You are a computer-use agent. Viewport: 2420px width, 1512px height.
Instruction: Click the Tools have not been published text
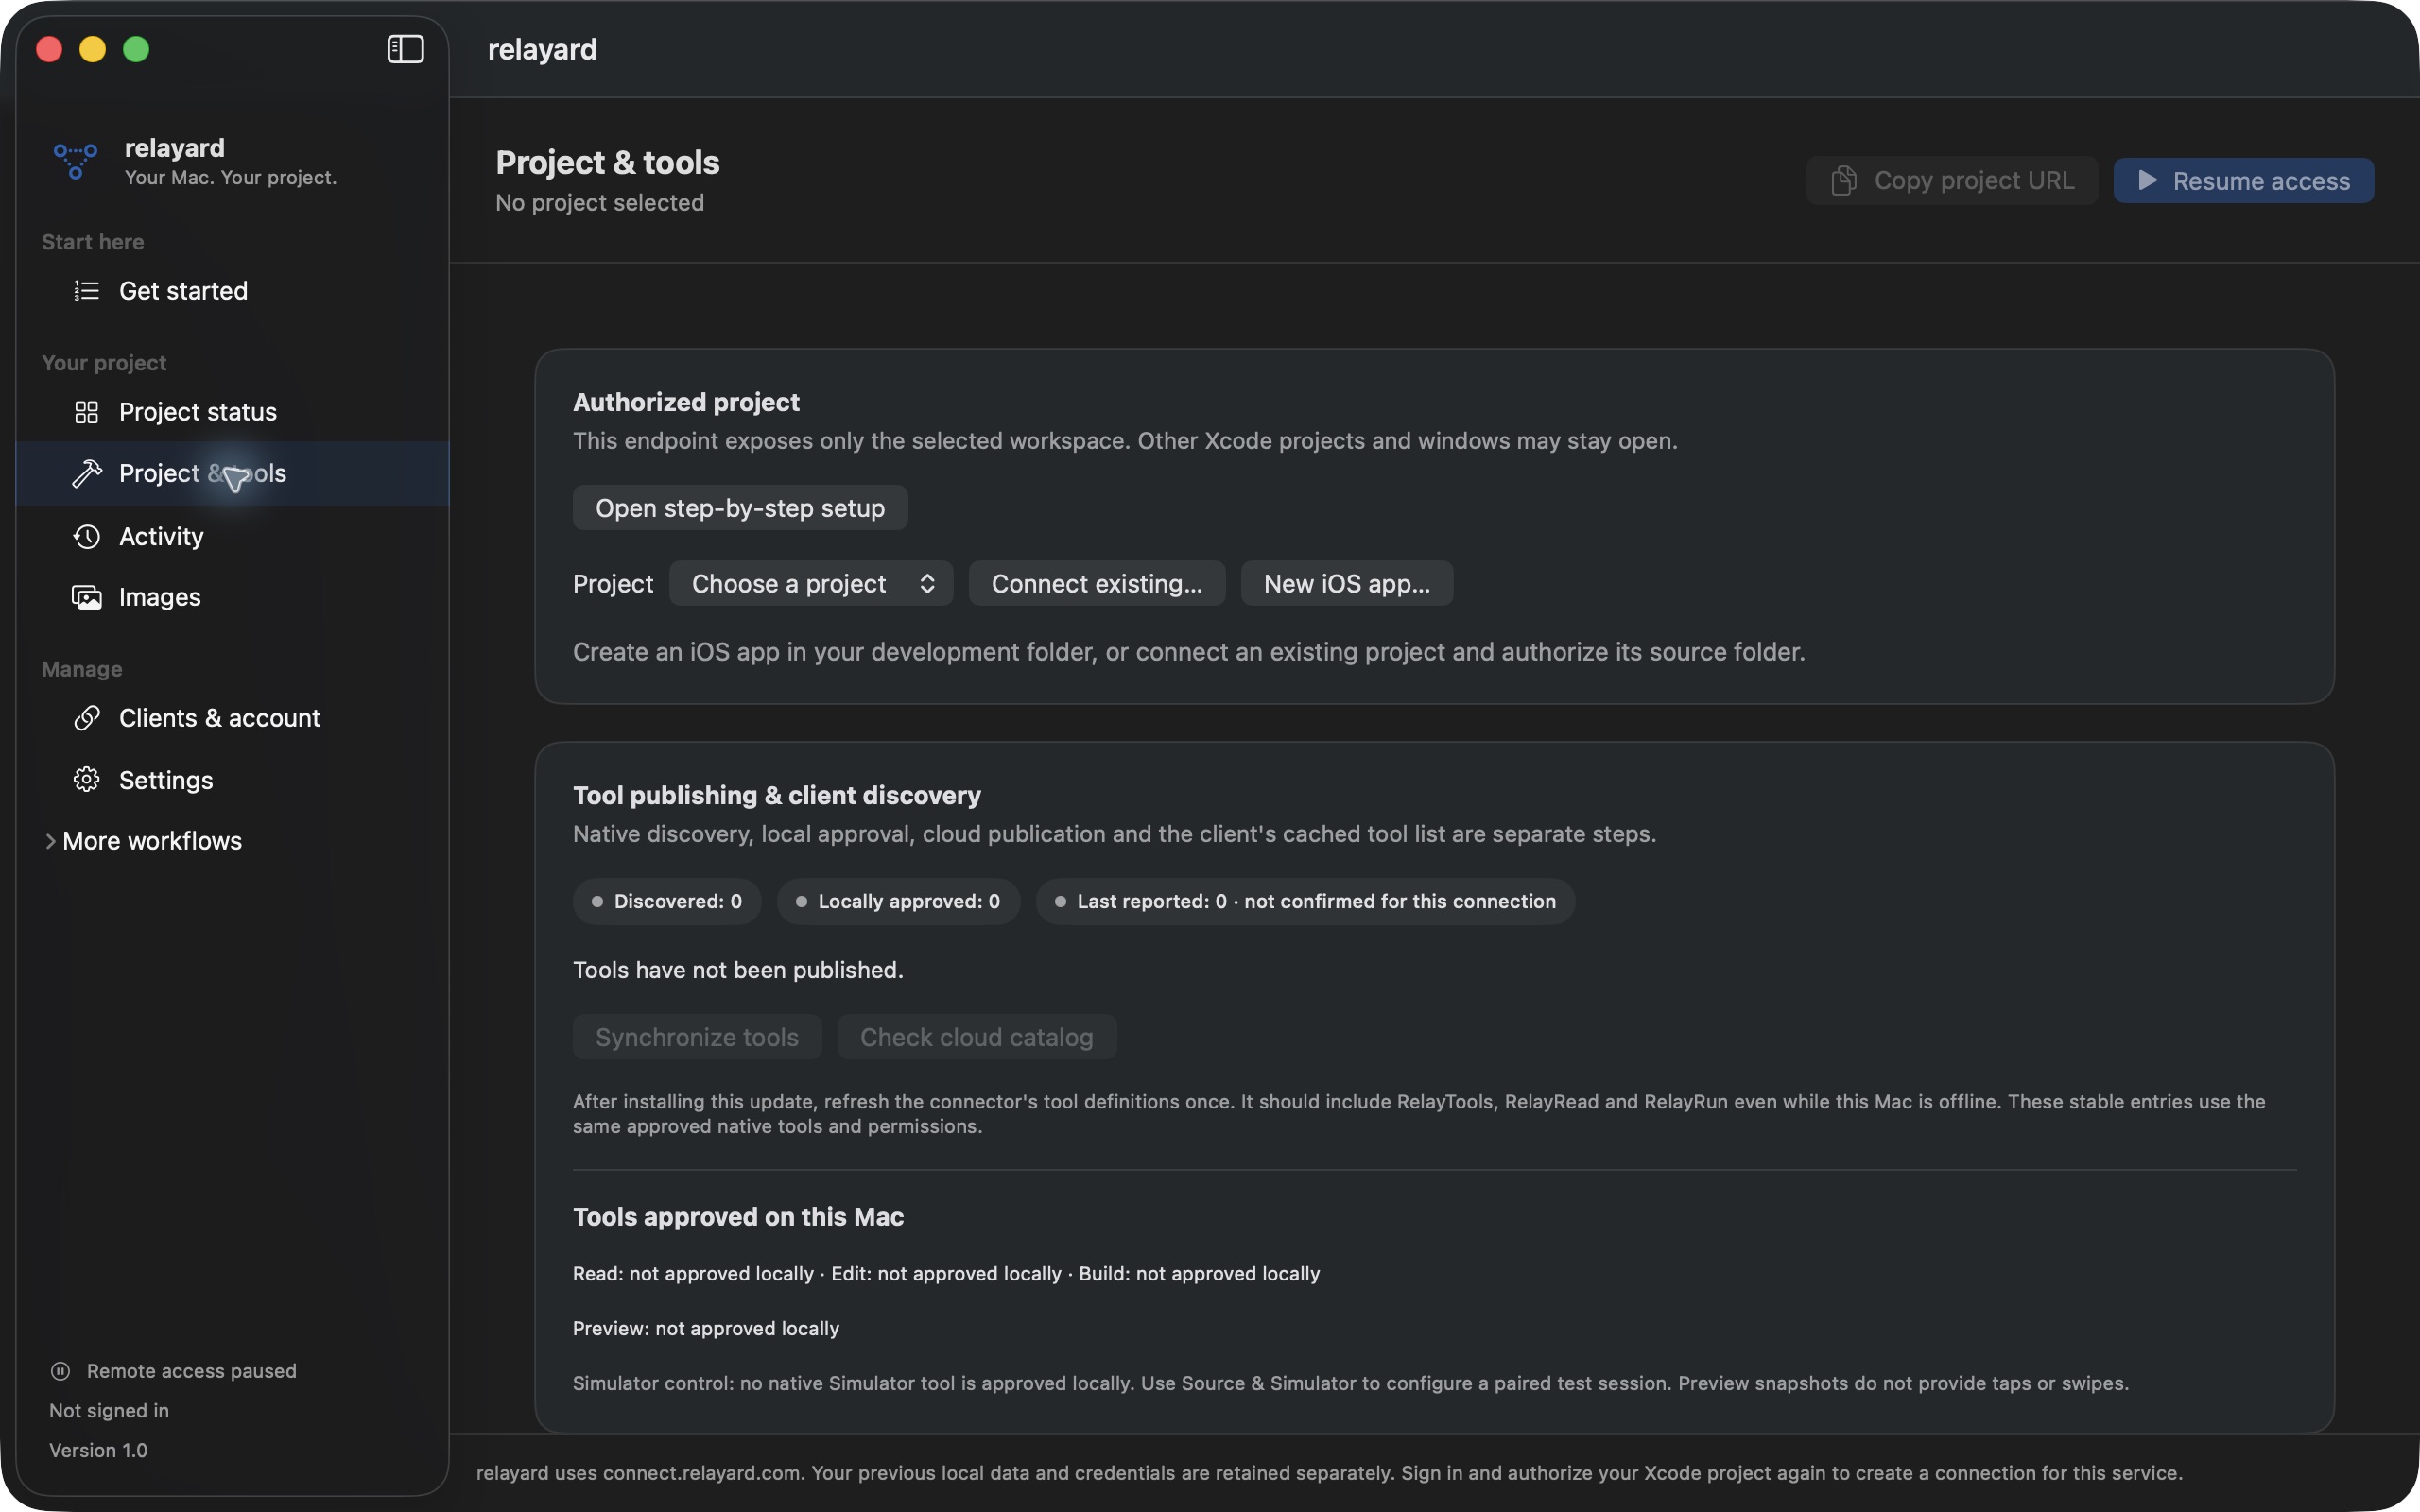click(x=738, y=970)
